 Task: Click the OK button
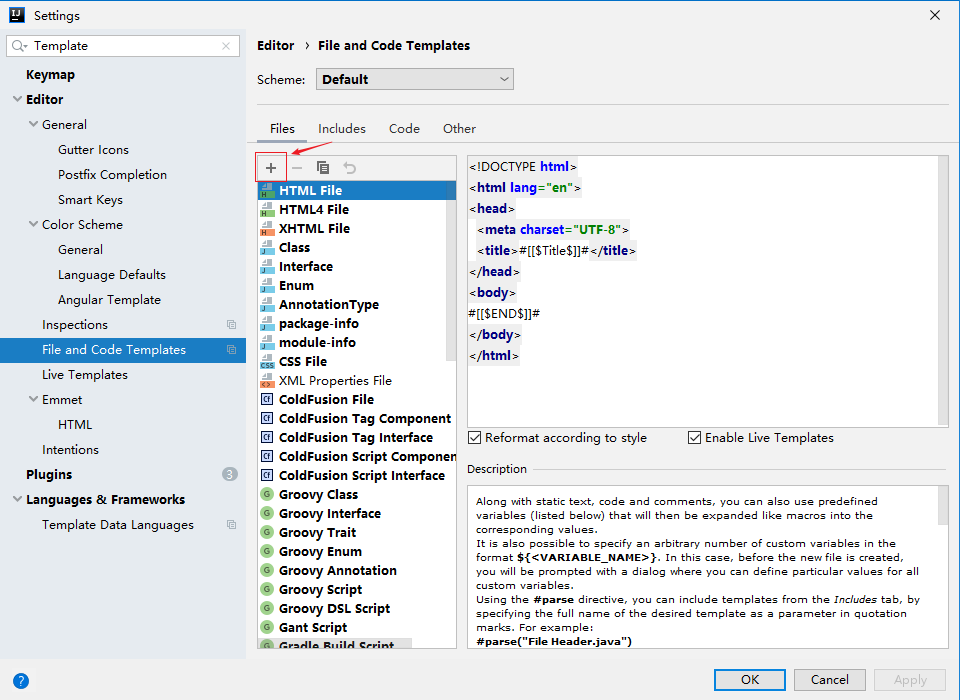coord(749,679)
